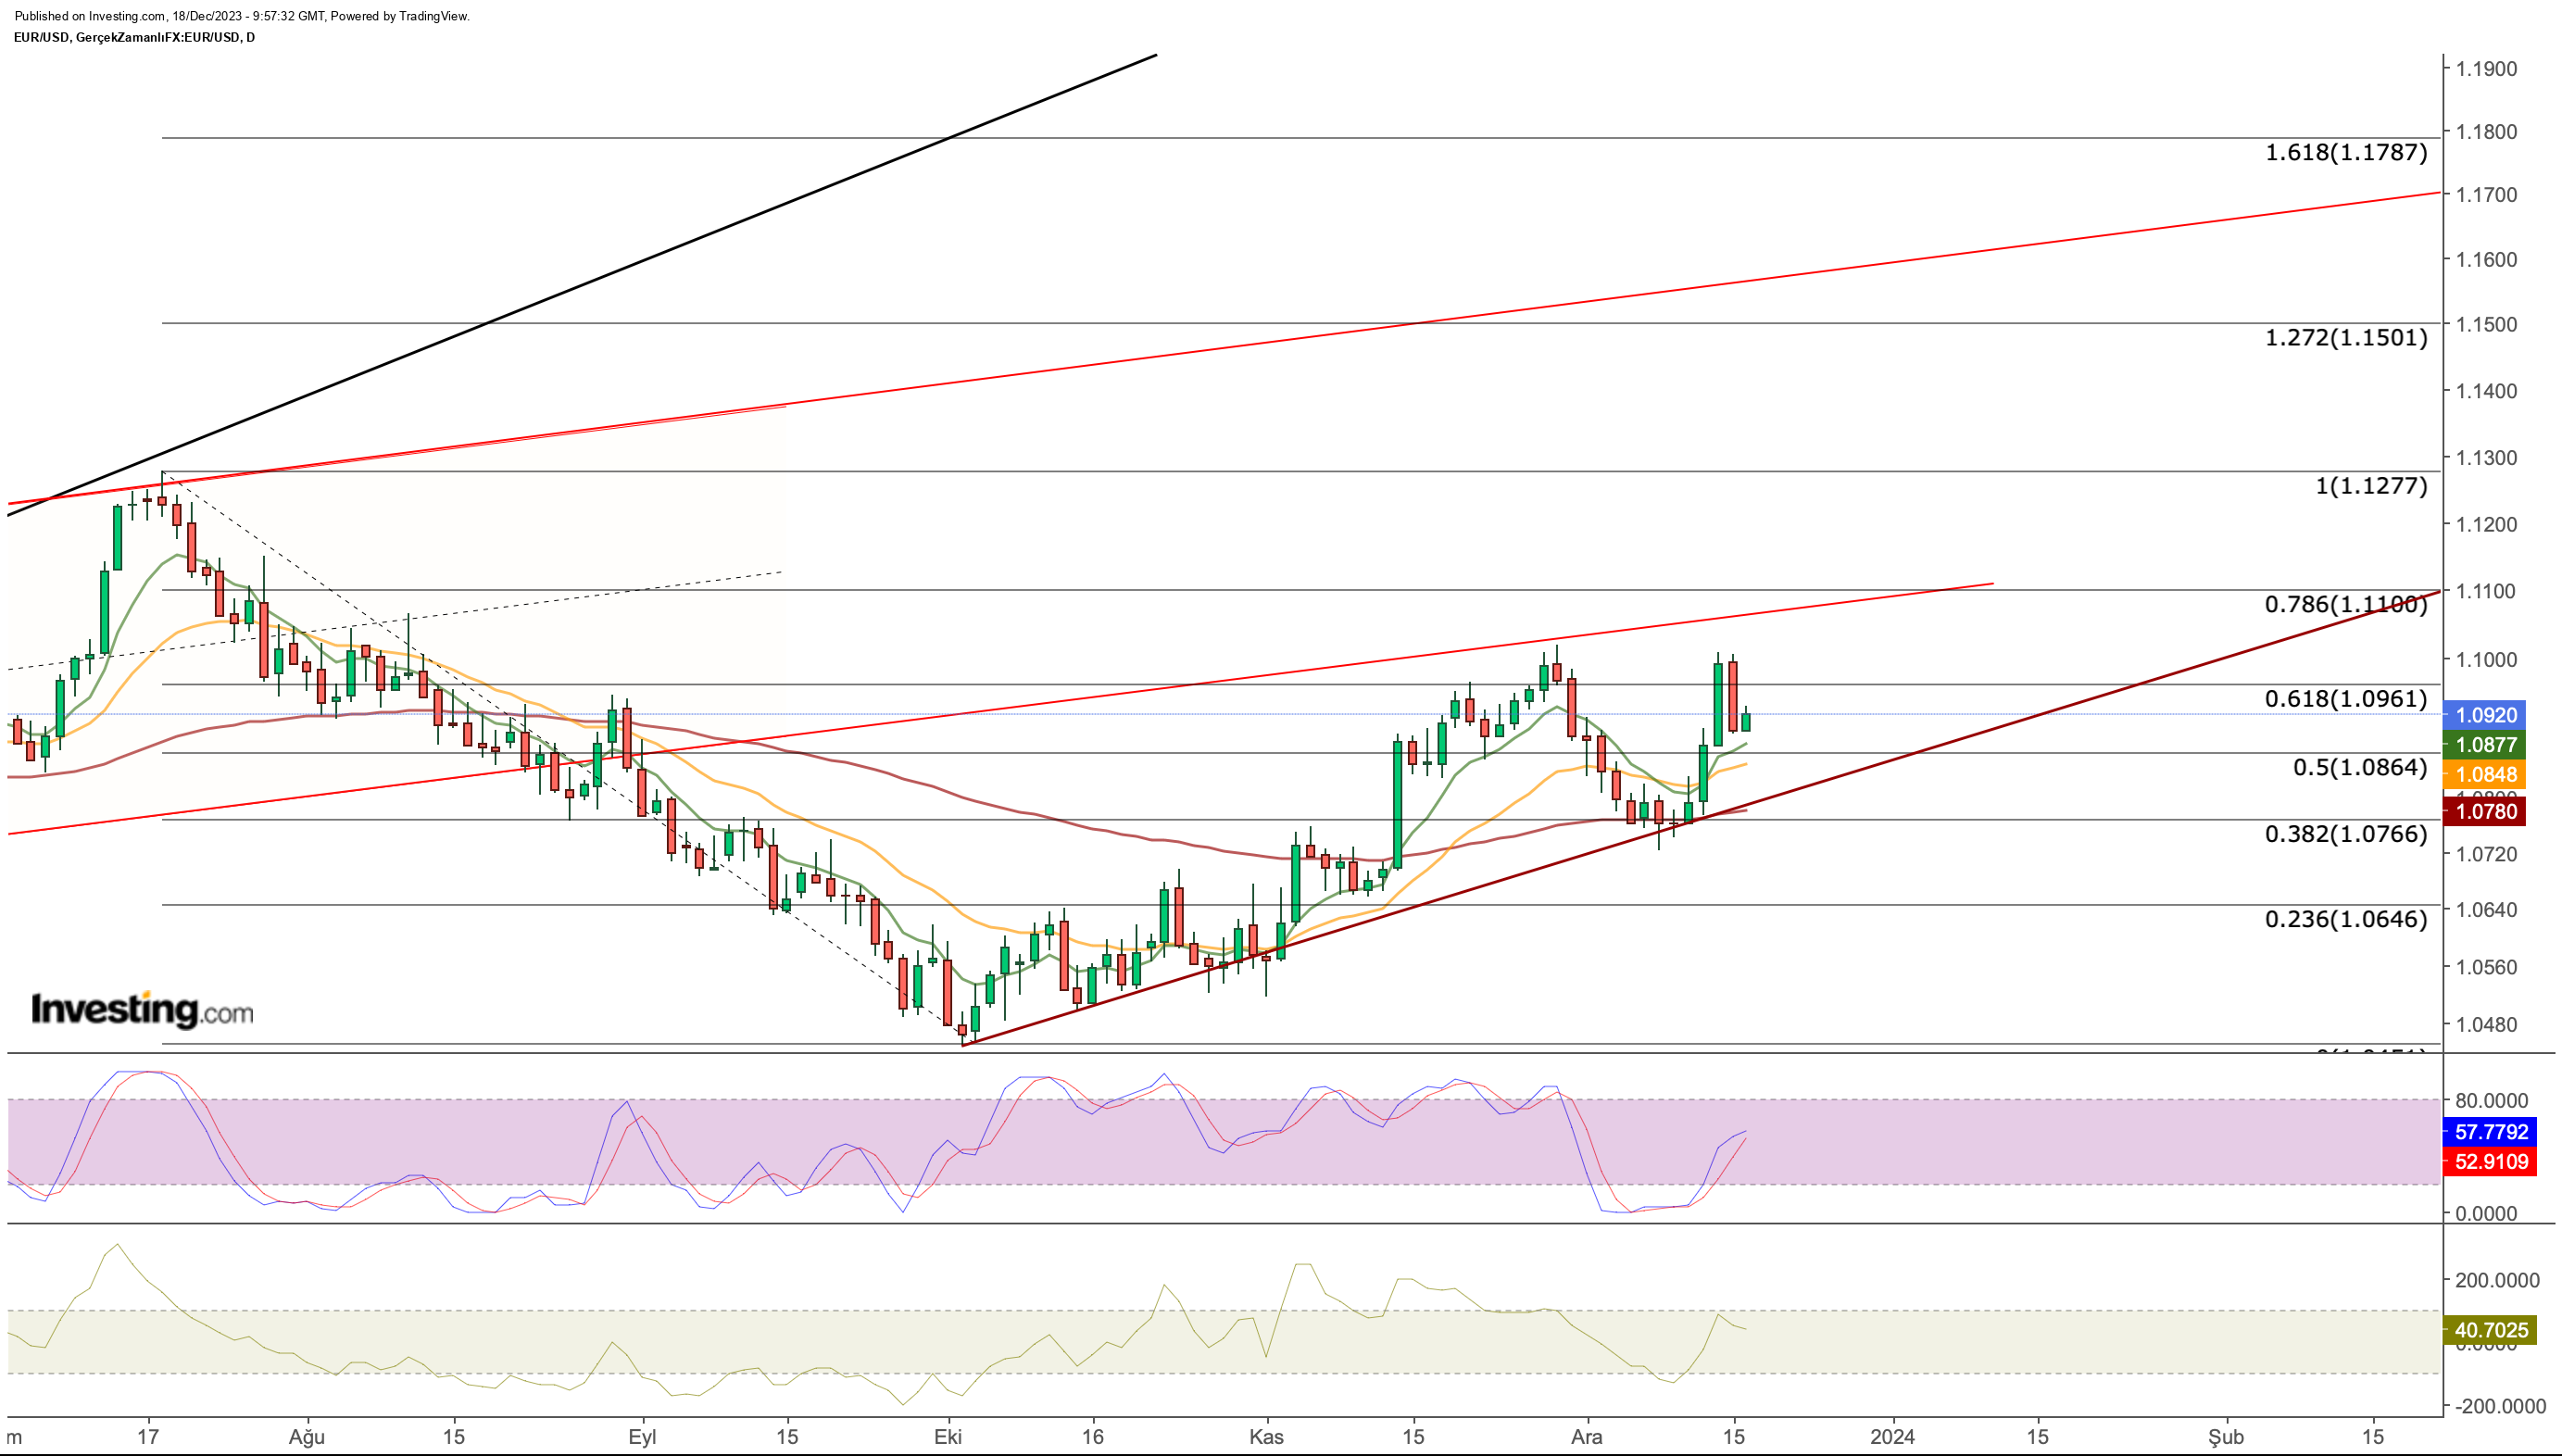Click the 0.382(1.0766) Fibonacci label
Viewport: 2562px width, 1456px height.
[2345, 834]
